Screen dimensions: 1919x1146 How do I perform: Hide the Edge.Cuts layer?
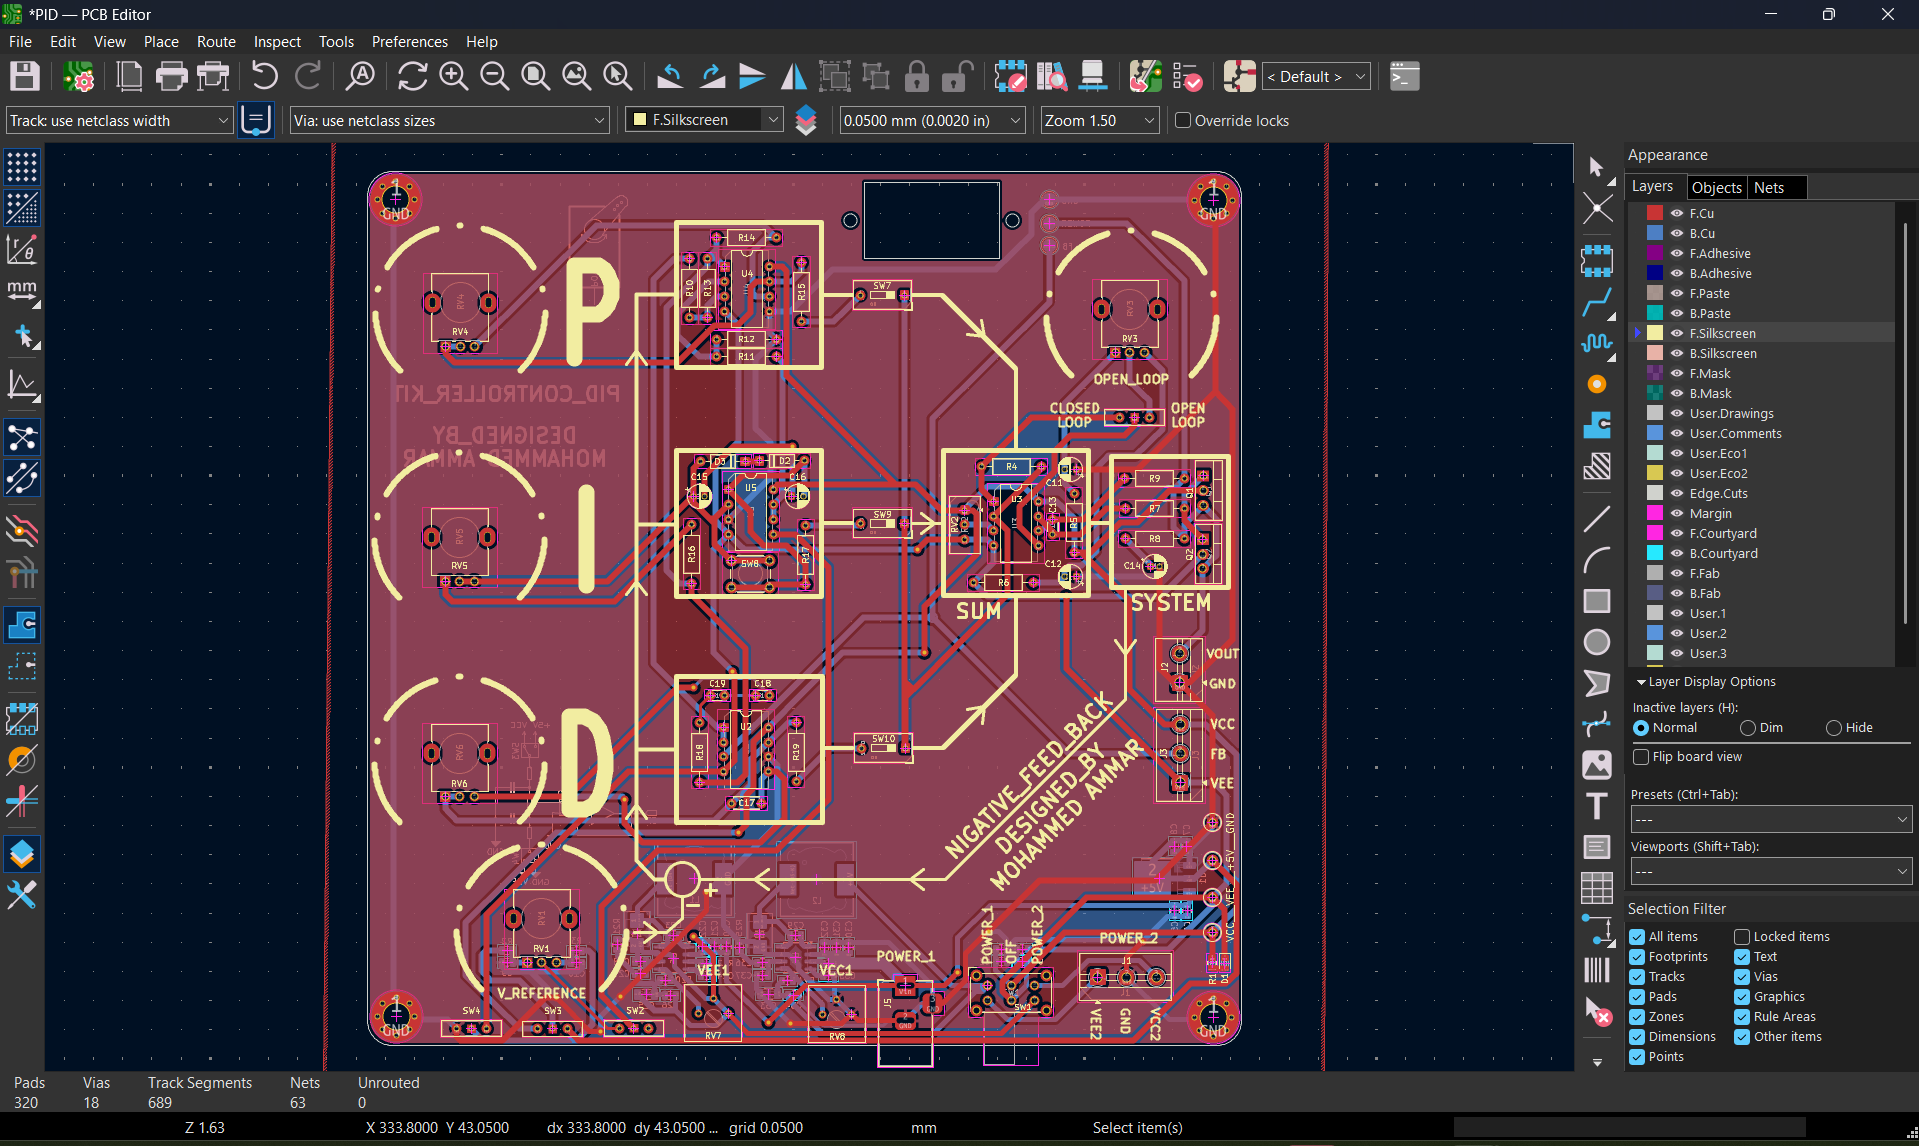[1677, 493]
